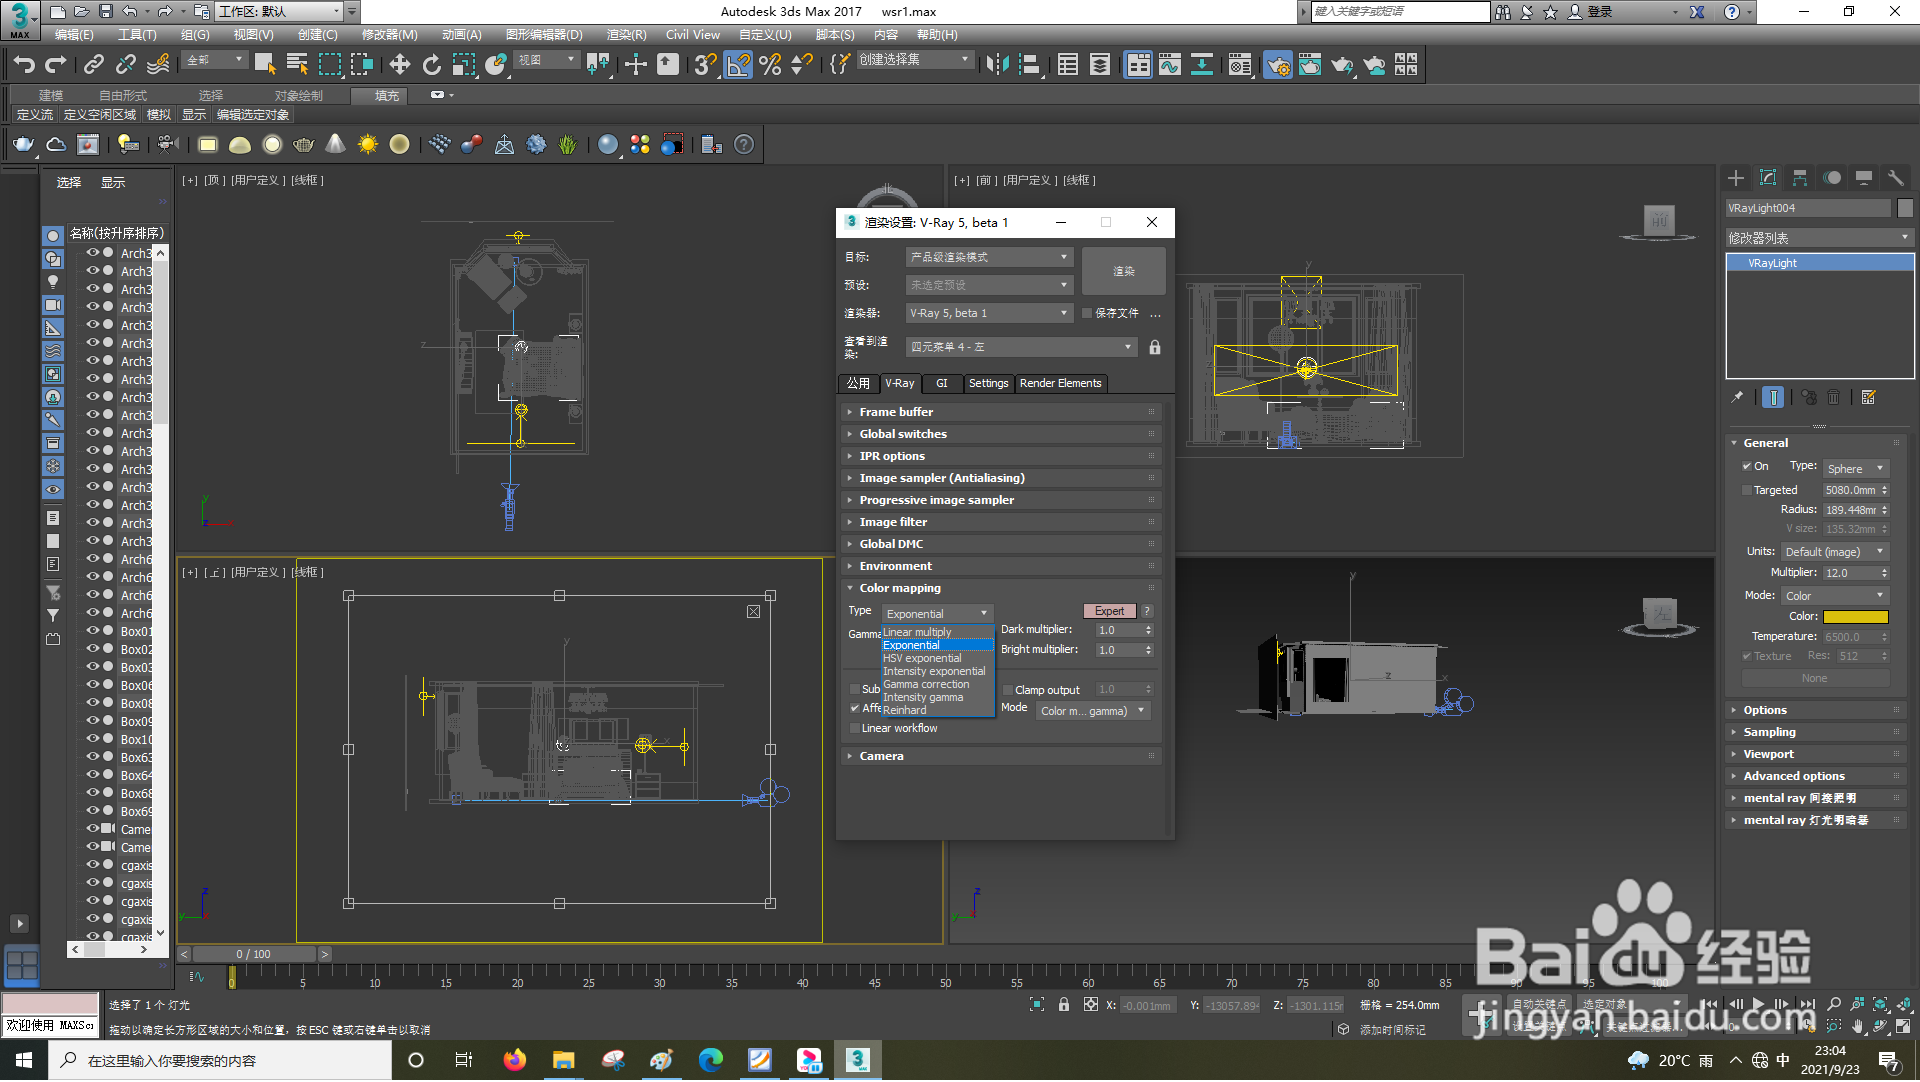Toggle visibility of Box64 in scene explorer
Viewport: 1920px width, 1082px height.
[93, 775]
